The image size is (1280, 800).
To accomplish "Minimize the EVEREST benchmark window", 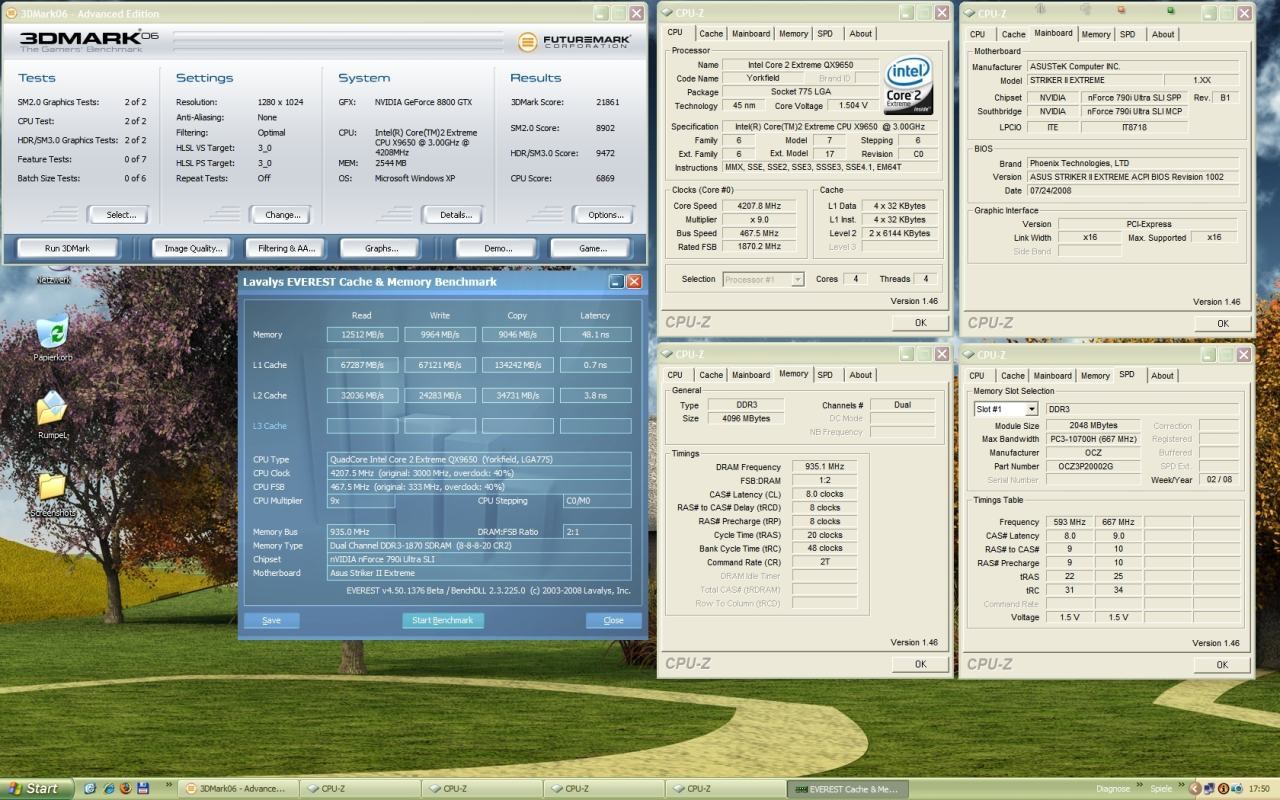I will point(617,282).
